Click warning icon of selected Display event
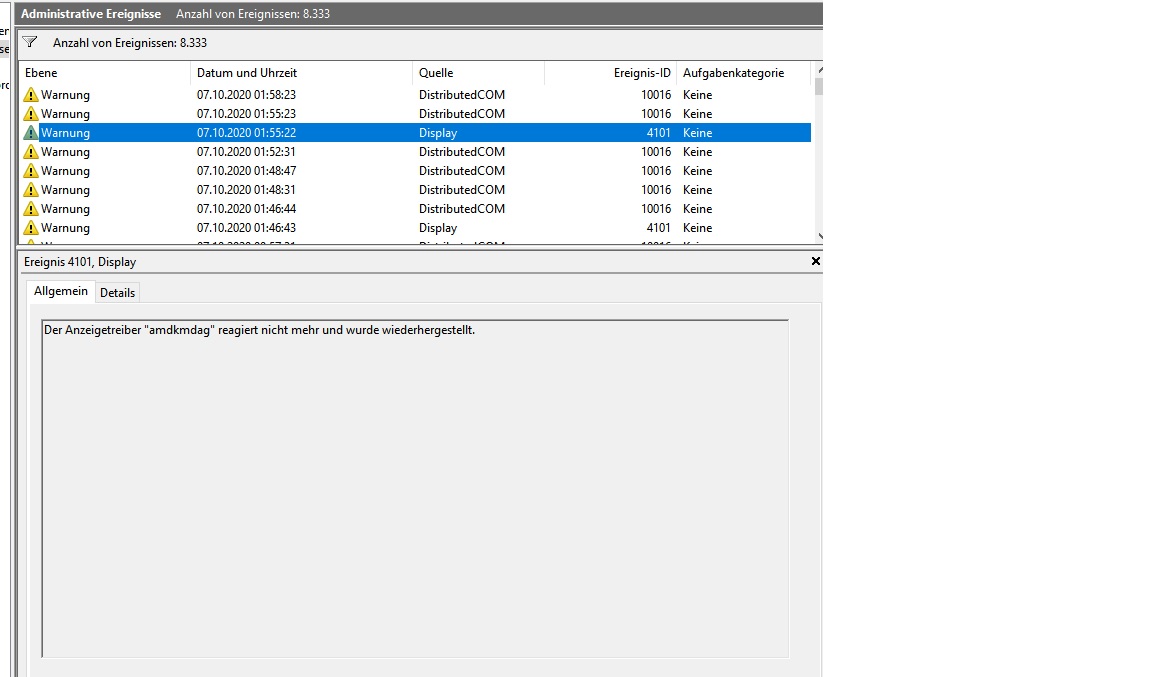1152x677 pixels. click(31, 133)
